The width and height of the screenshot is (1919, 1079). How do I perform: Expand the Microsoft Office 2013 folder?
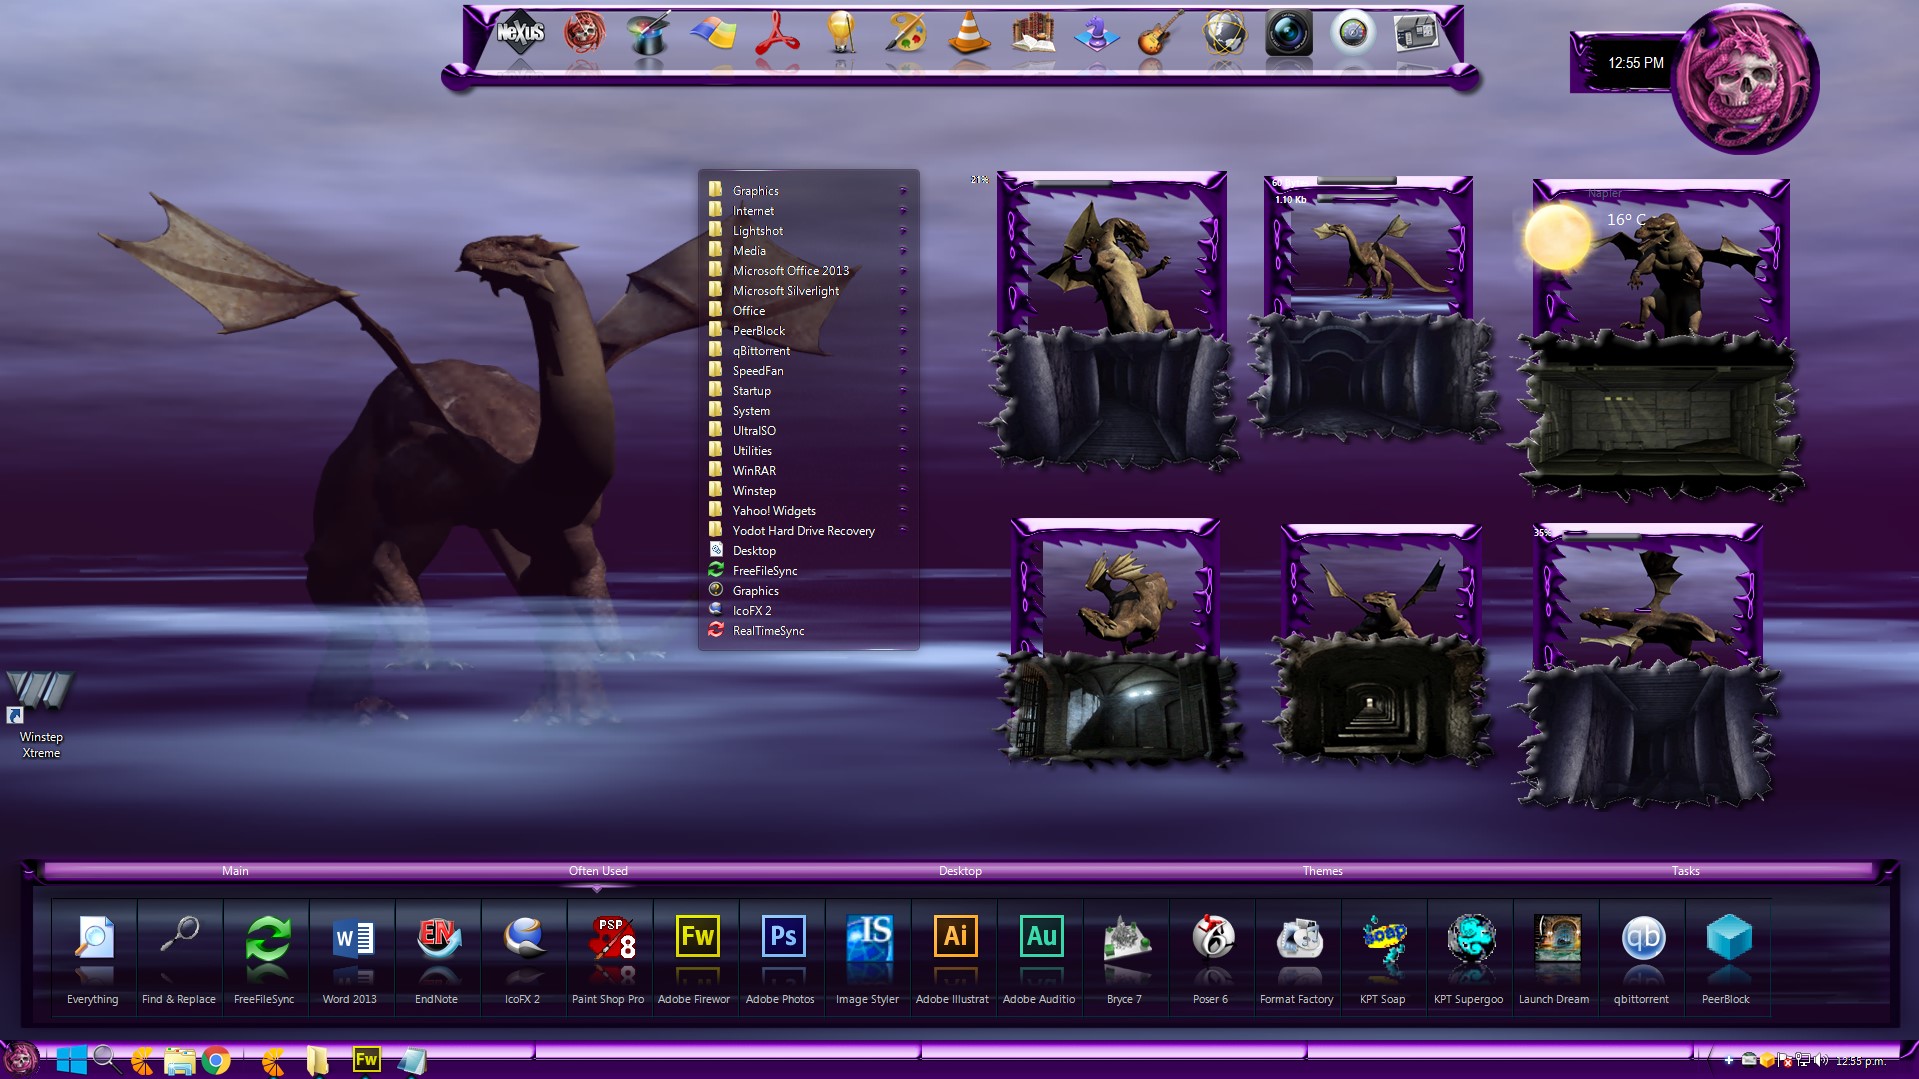pyautogui.click(x=790, y=271)
